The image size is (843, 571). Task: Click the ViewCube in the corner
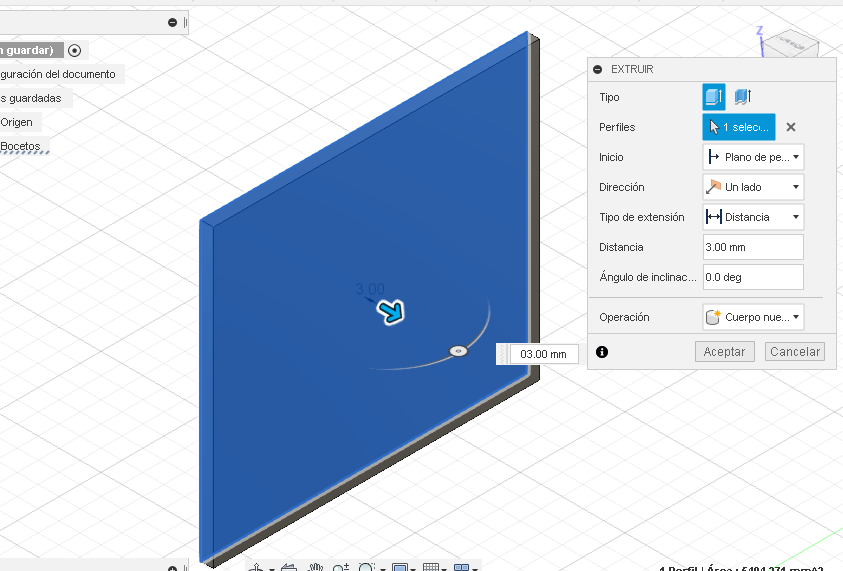(790, 44)
